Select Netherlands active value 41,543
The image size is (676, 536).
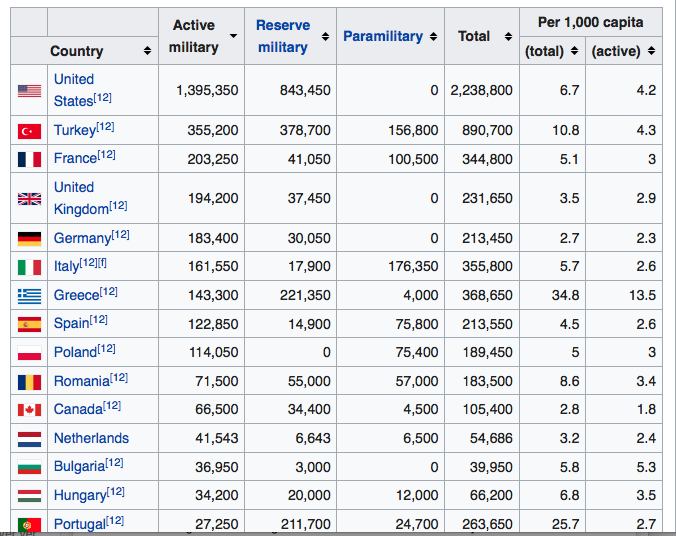(216, 438)
